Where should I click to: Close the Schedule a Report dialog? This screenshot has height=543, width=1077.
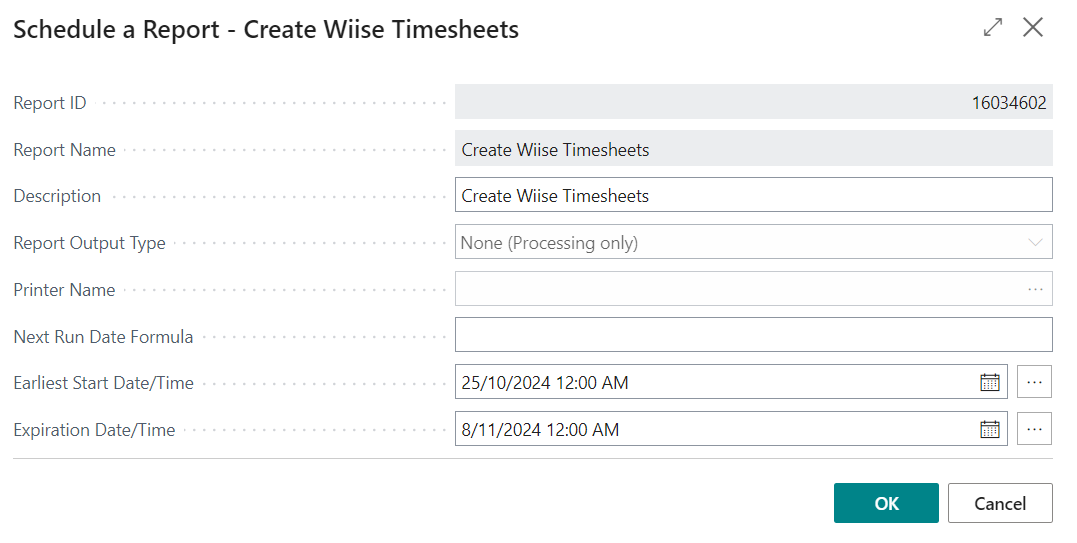[x=1033, y=27]
